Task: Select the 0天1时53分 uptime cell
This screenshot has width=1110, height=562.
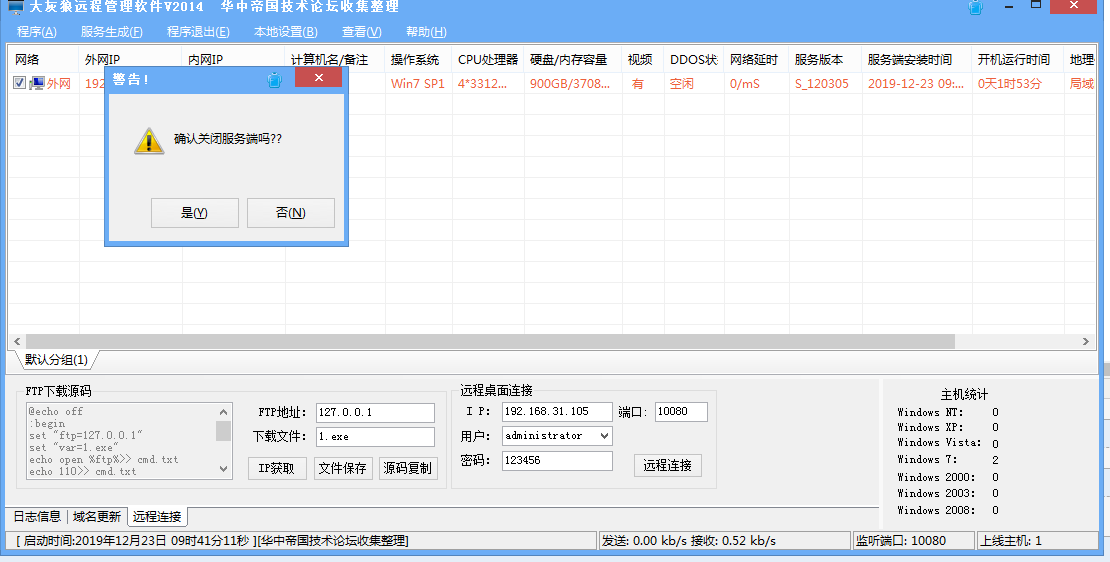Action: [1017, 84]
